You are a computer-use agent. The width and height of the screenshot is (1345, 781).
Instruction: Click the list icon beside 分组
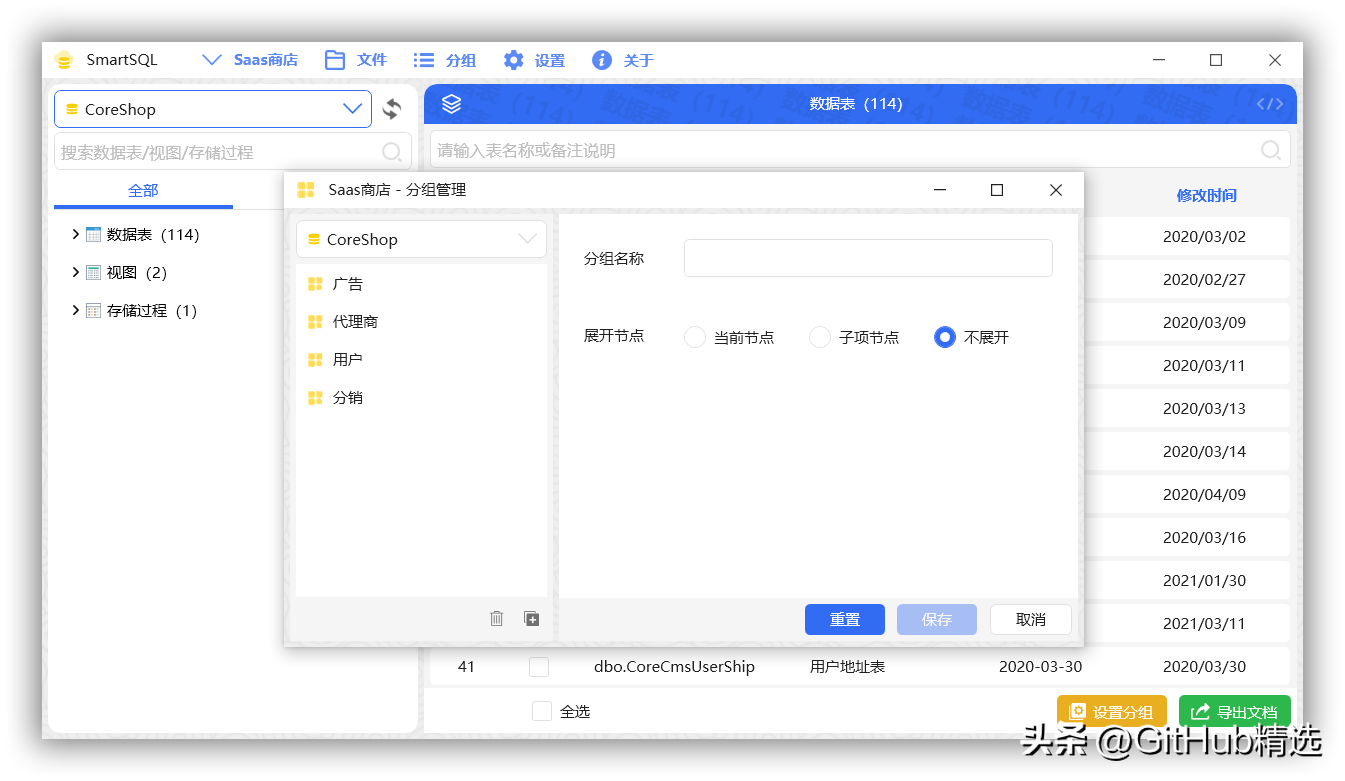point(424,60)
